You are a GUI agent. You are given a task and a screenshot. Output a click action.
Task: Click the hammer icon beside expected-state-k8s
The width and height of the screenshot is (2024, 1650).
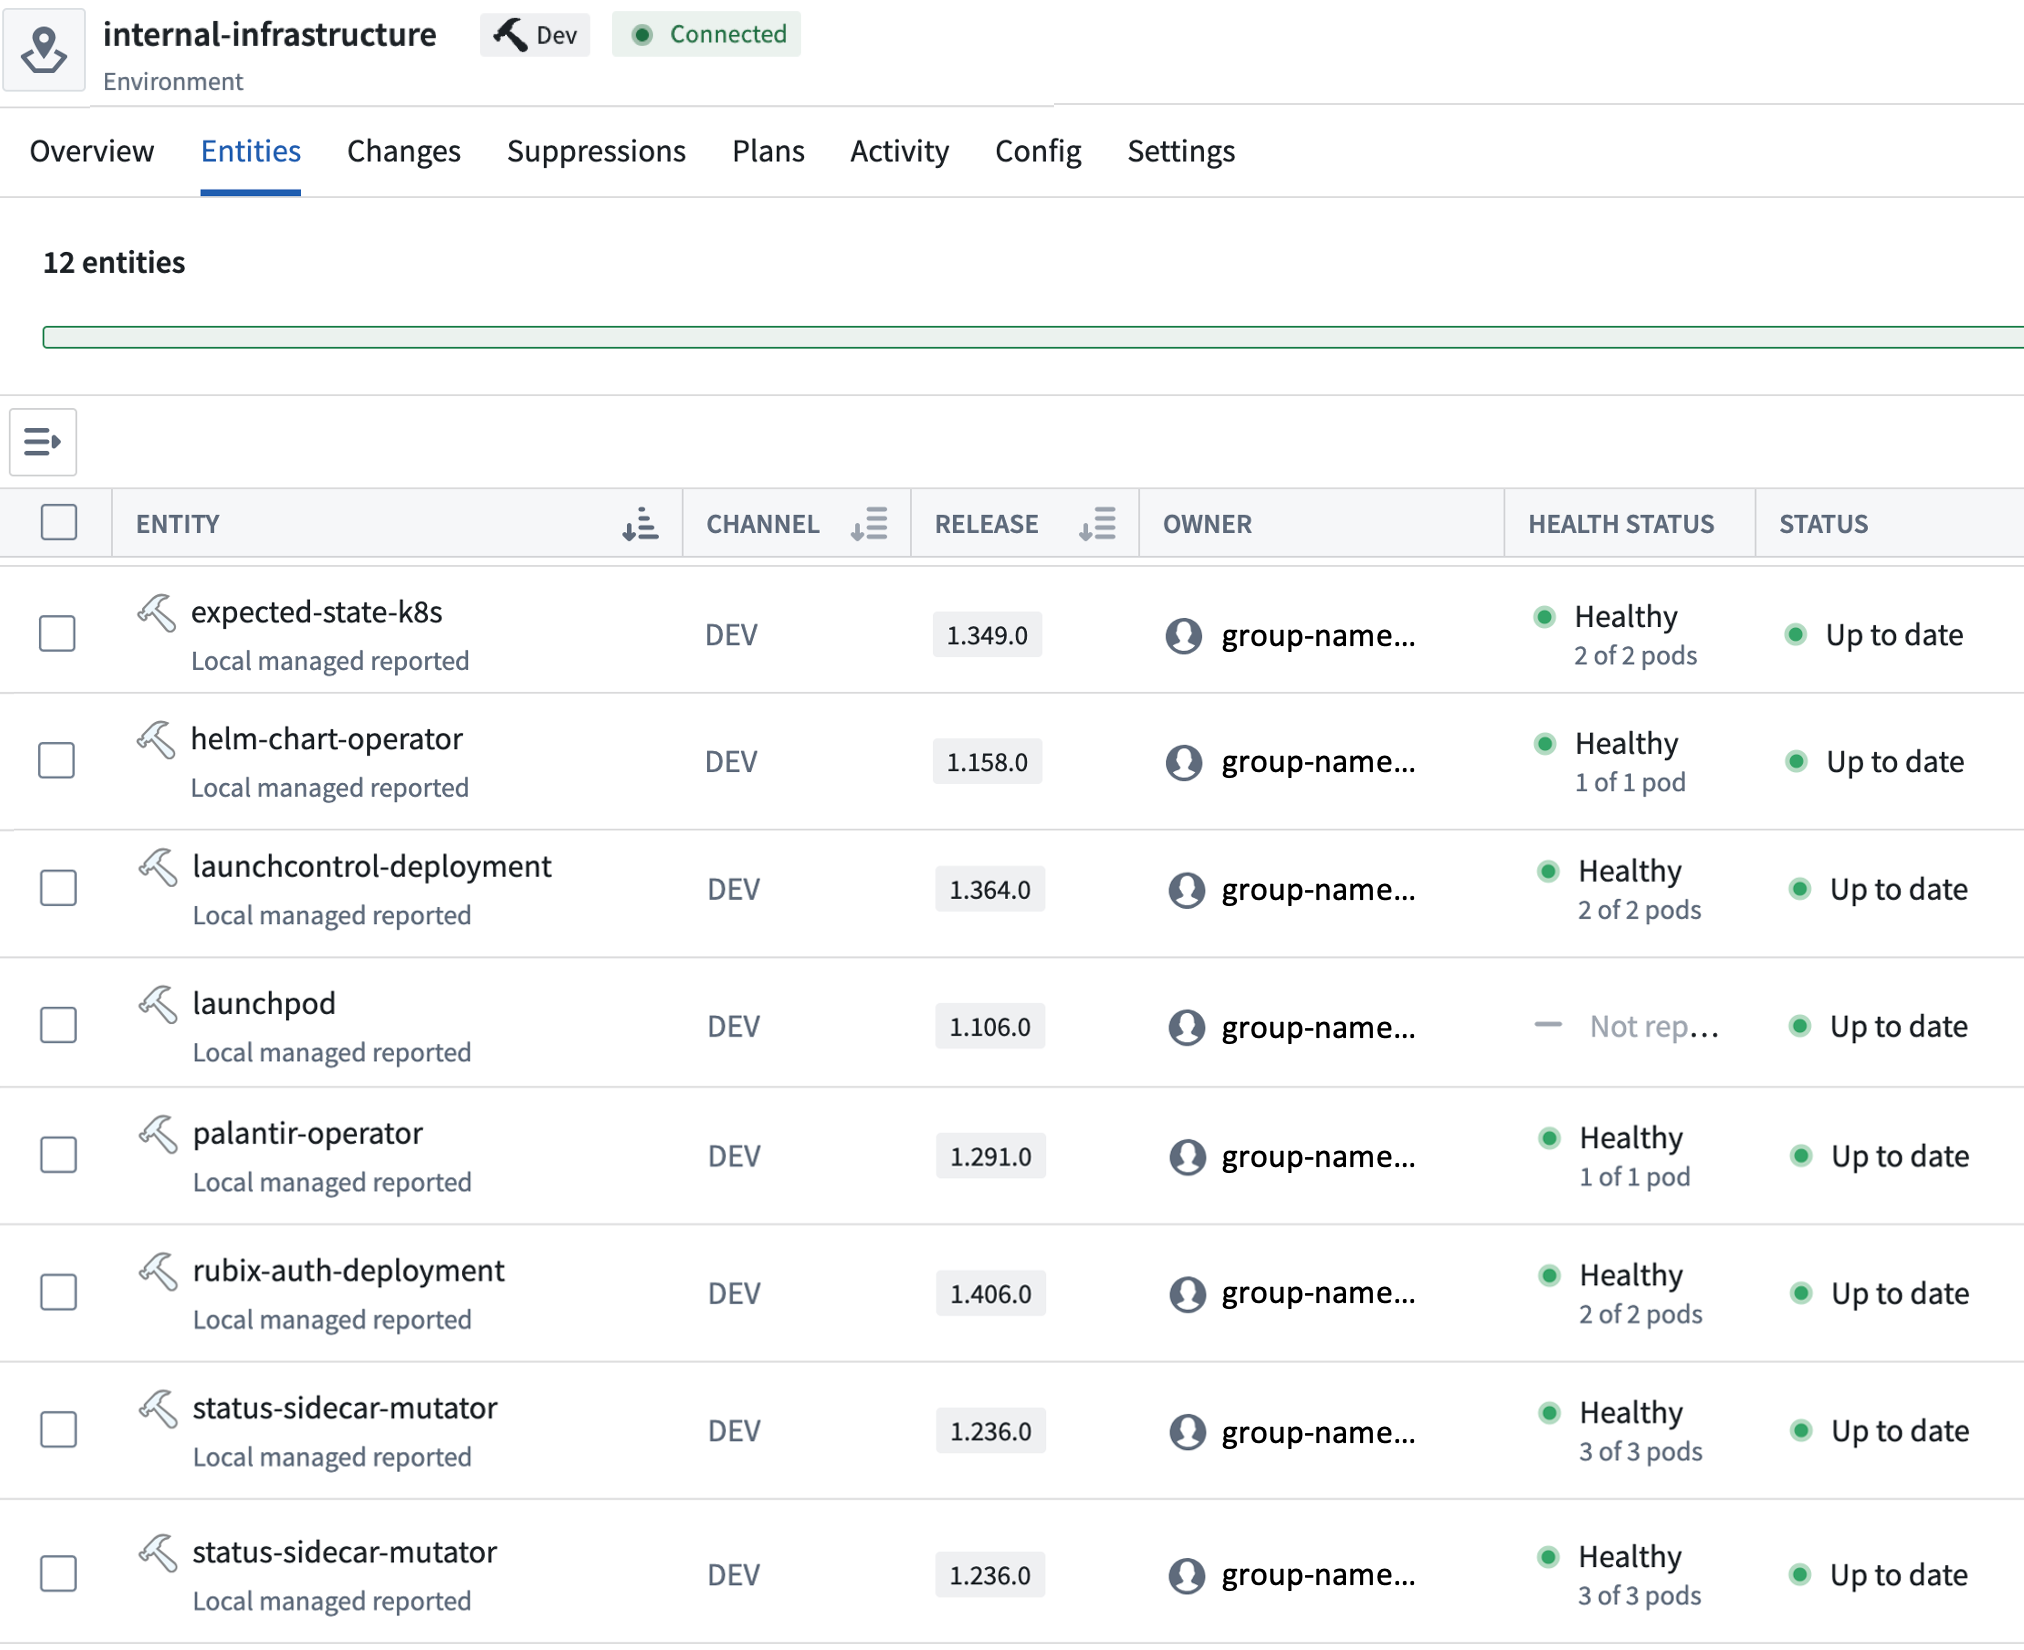point(157,612)
